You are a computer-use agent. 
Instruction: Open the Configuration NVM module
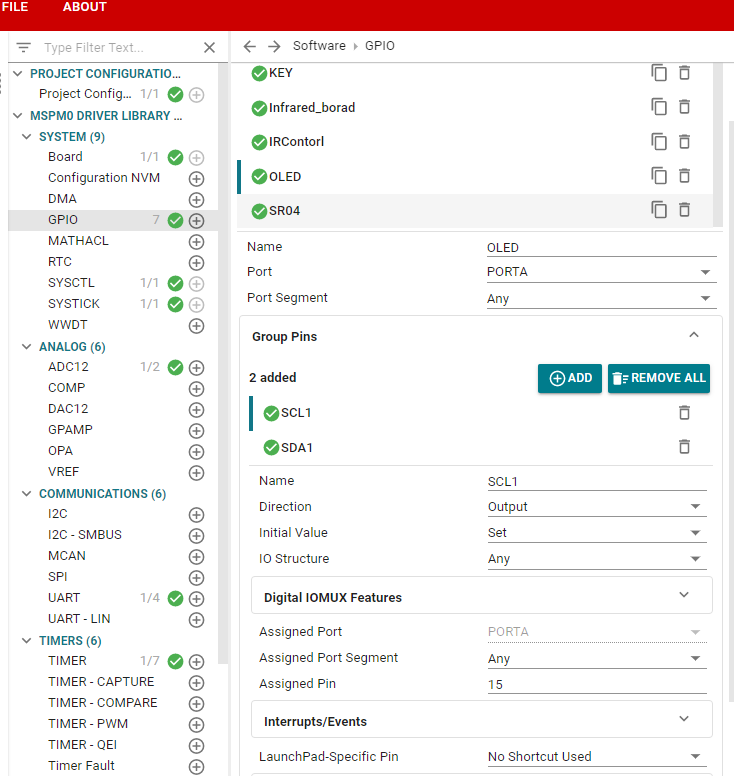pyautogui.click(x=104, y=177)
